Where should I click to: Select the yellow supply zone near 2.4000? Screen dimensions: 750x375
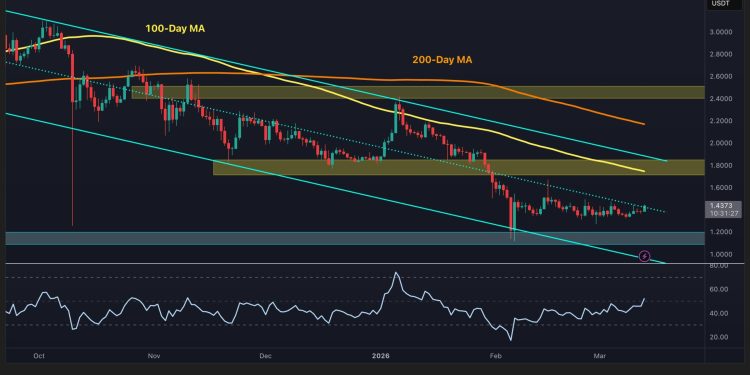[418, 93]
